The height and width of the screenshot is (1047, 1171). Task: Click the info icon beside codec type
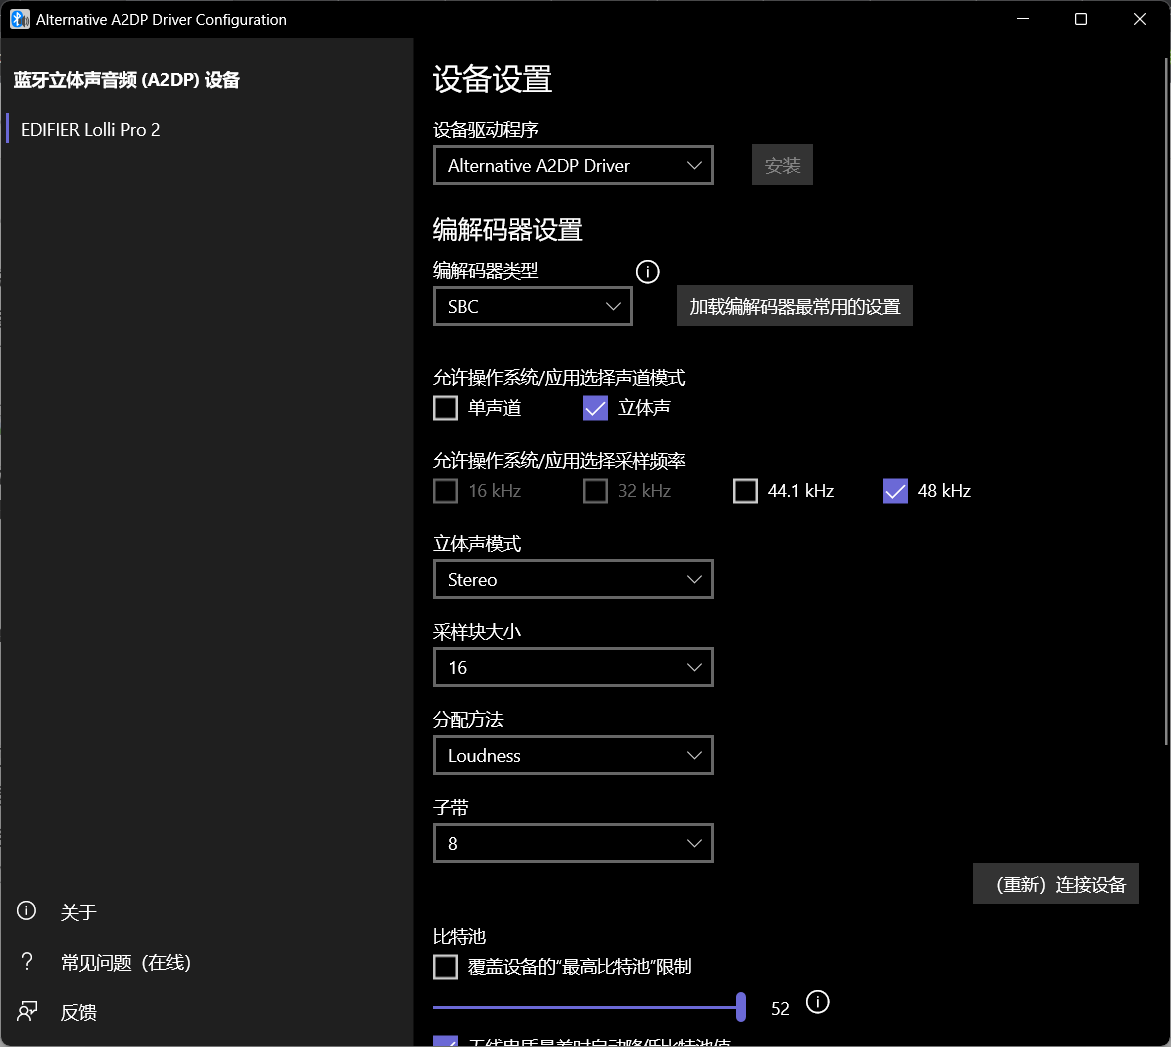pos(648,271)
